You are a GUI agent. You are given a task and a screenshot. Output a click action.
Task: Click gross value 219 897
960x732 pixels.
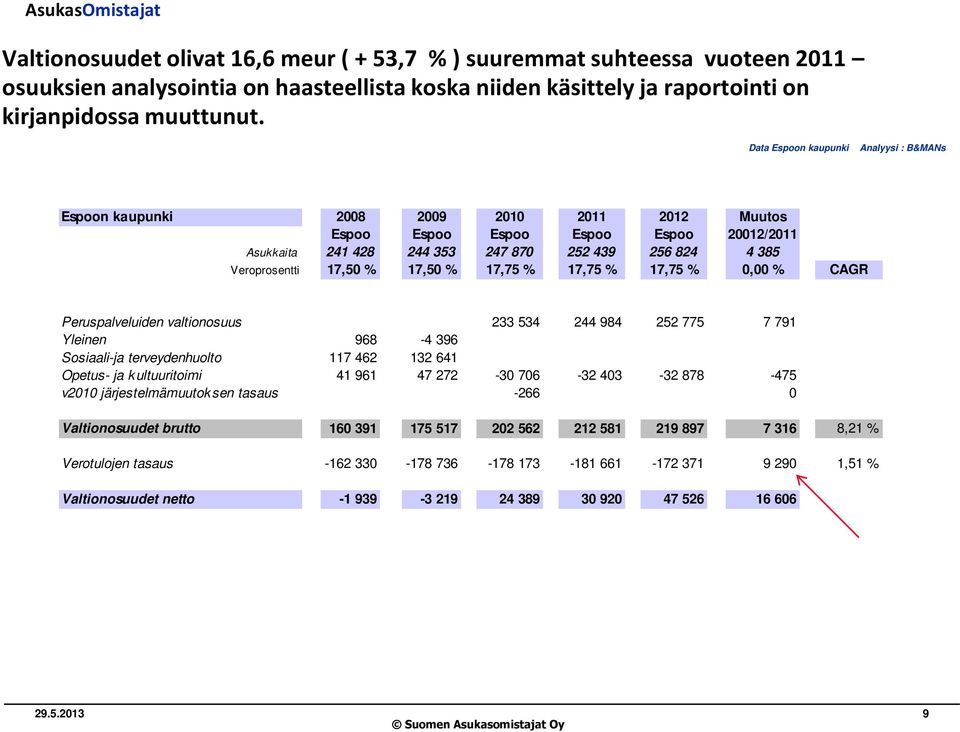(x=673, y=428)
